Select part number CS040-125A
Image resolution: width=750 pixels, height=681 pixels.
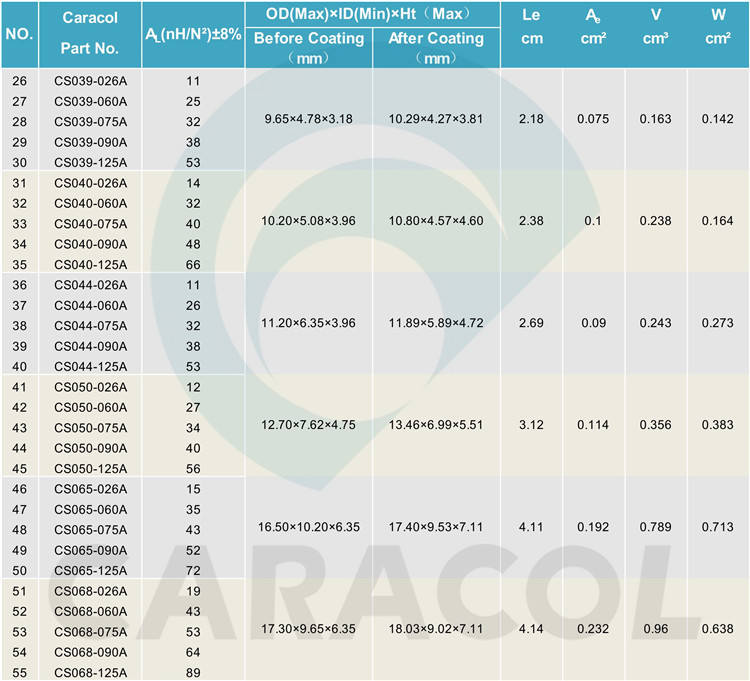coord(90,264)
